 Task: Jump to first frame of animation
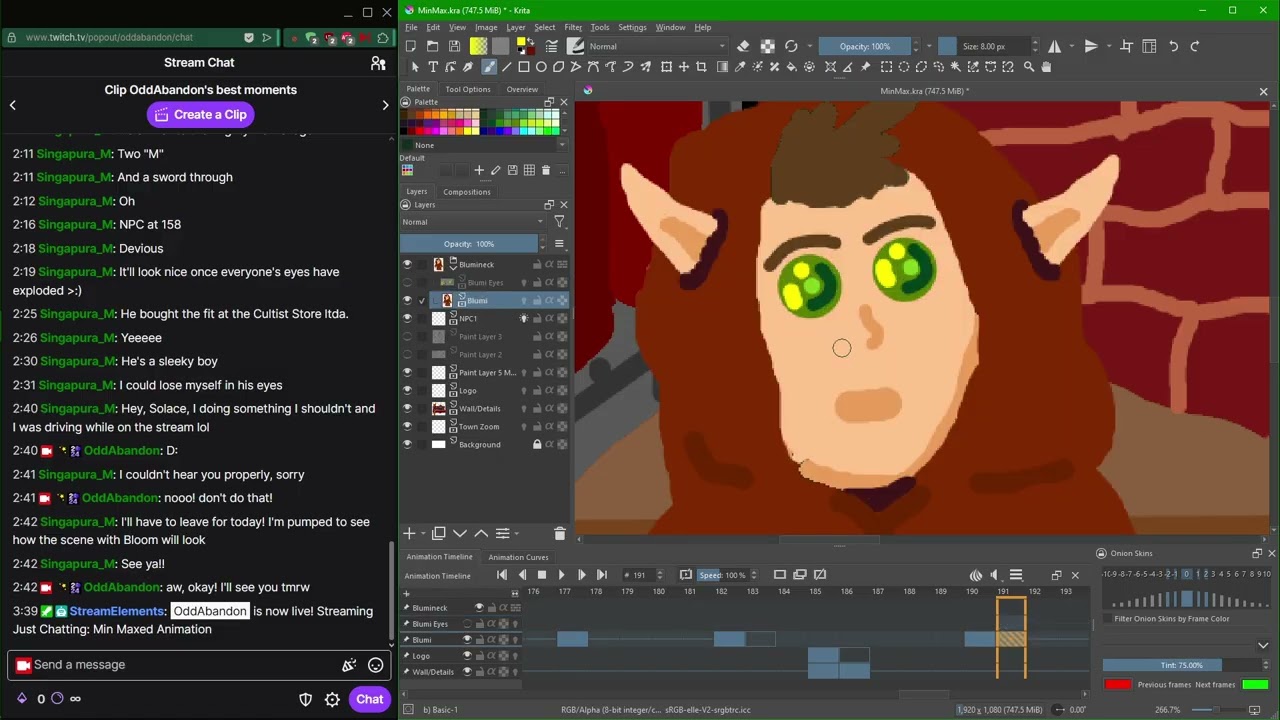pos(502,575)
